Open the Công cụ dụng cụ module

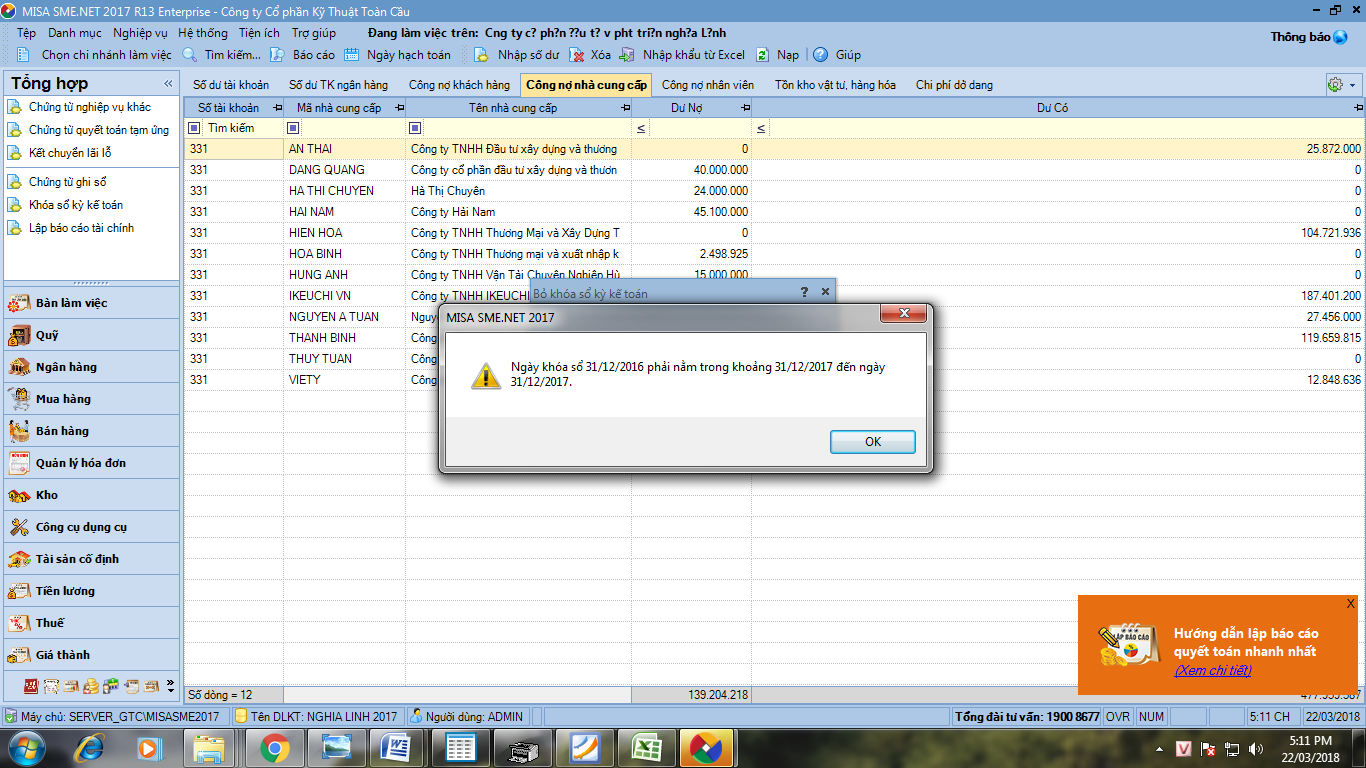click(91, 527)
